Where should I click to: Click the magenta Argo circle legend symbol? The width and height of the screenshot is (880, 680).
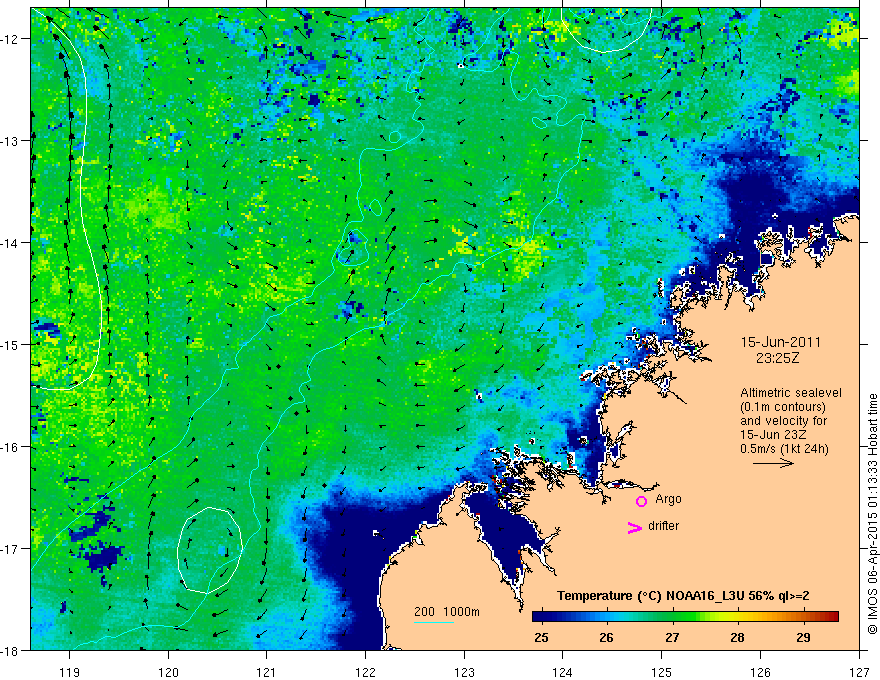(x=641, y=501)
